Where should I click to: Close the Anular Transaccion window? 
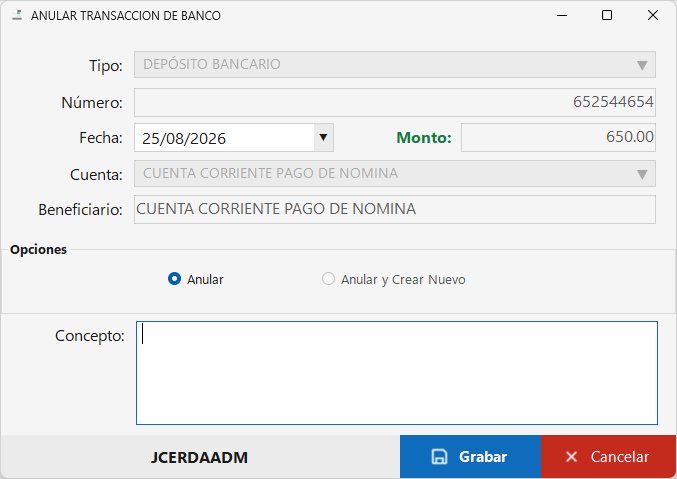(652, 16)
